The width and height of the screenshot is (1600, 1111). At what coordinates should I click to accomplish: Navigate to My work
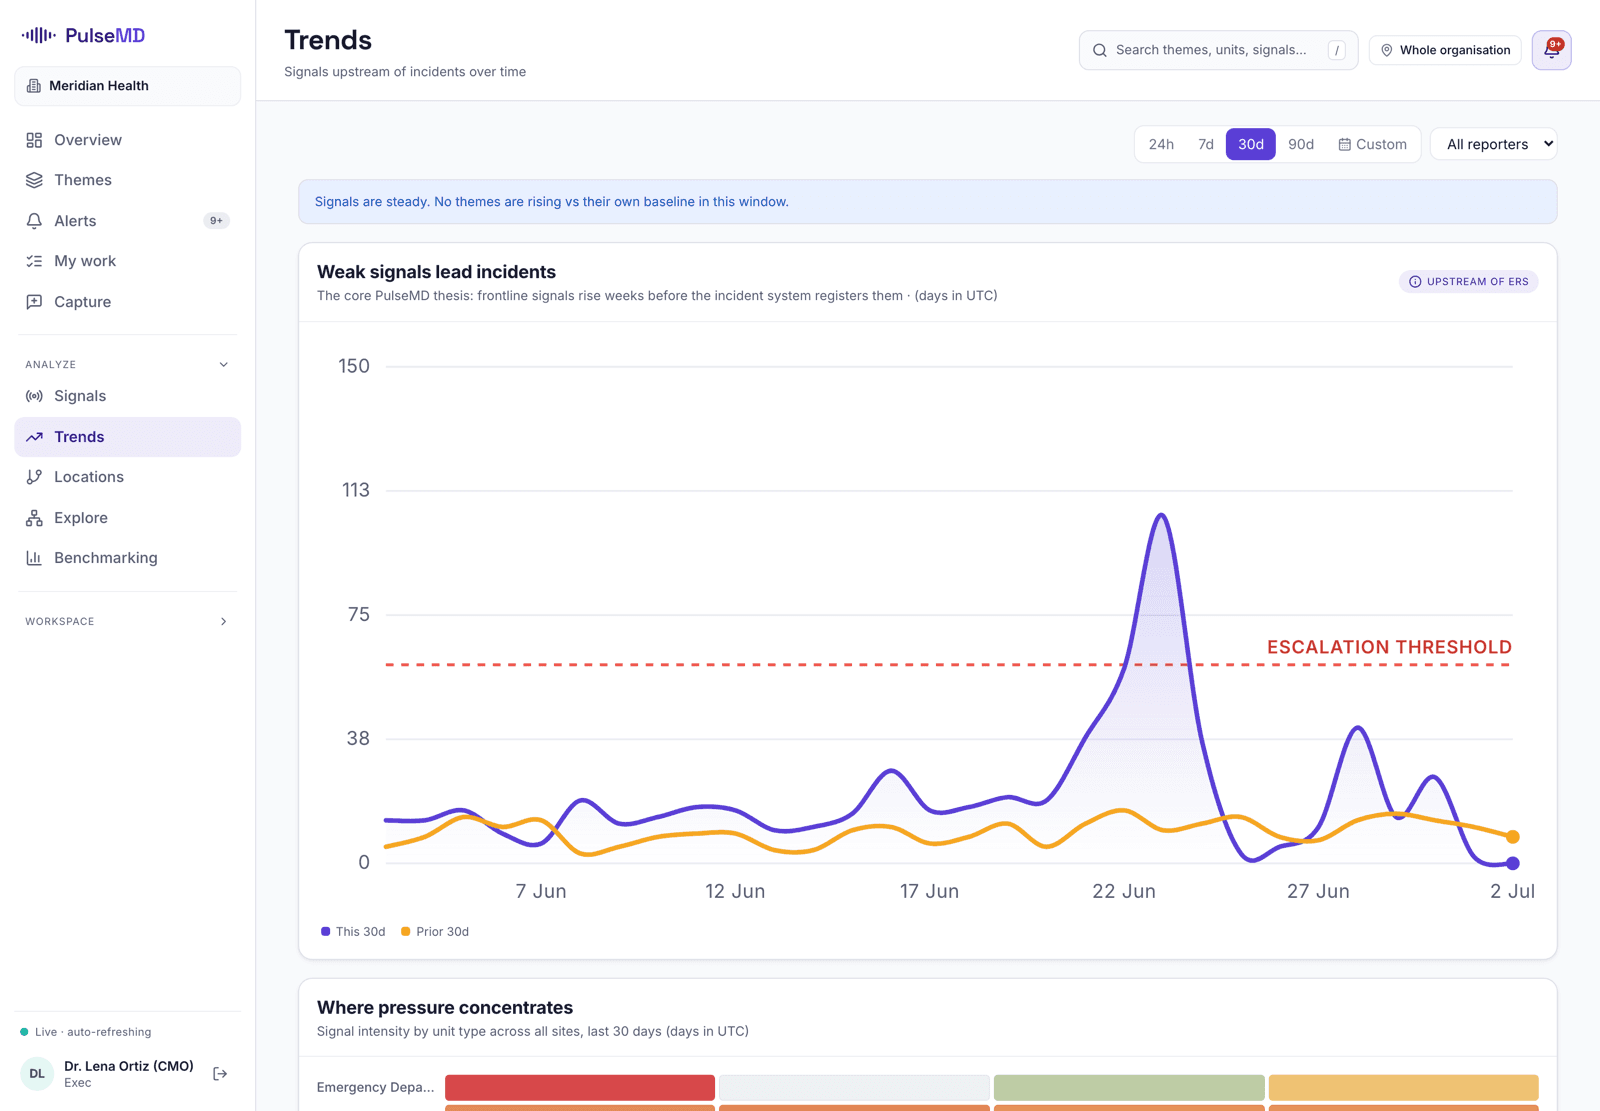128,261
